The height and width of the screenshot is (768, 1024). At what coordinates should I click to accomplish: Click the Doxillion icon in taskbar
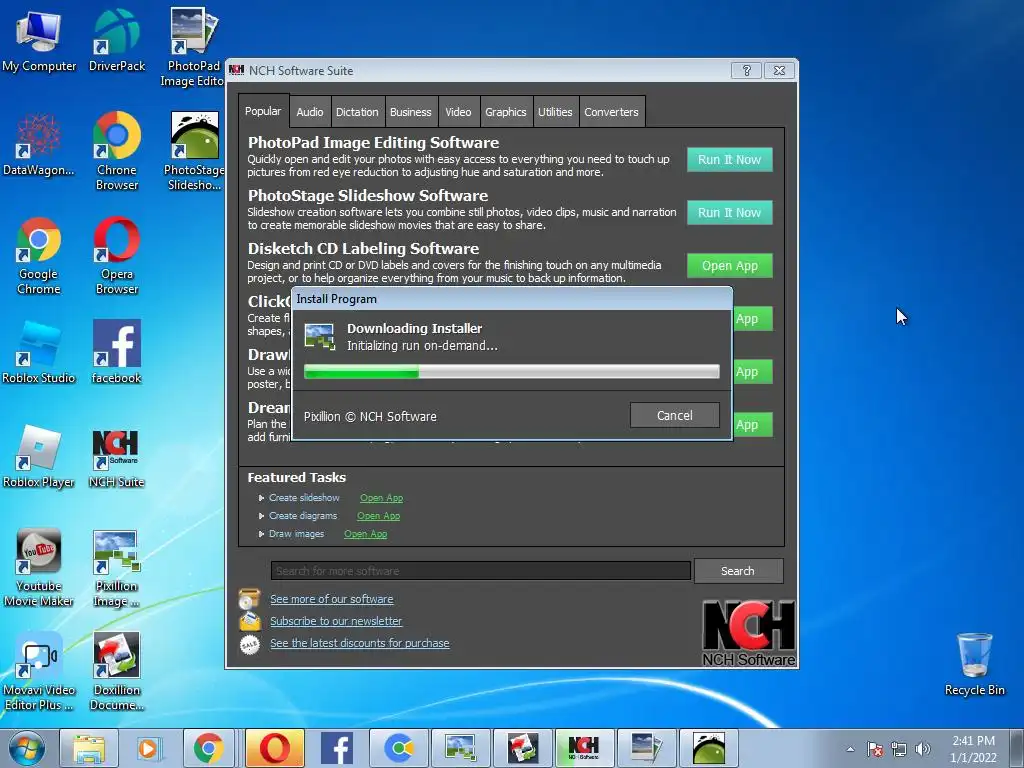(522, 748)
